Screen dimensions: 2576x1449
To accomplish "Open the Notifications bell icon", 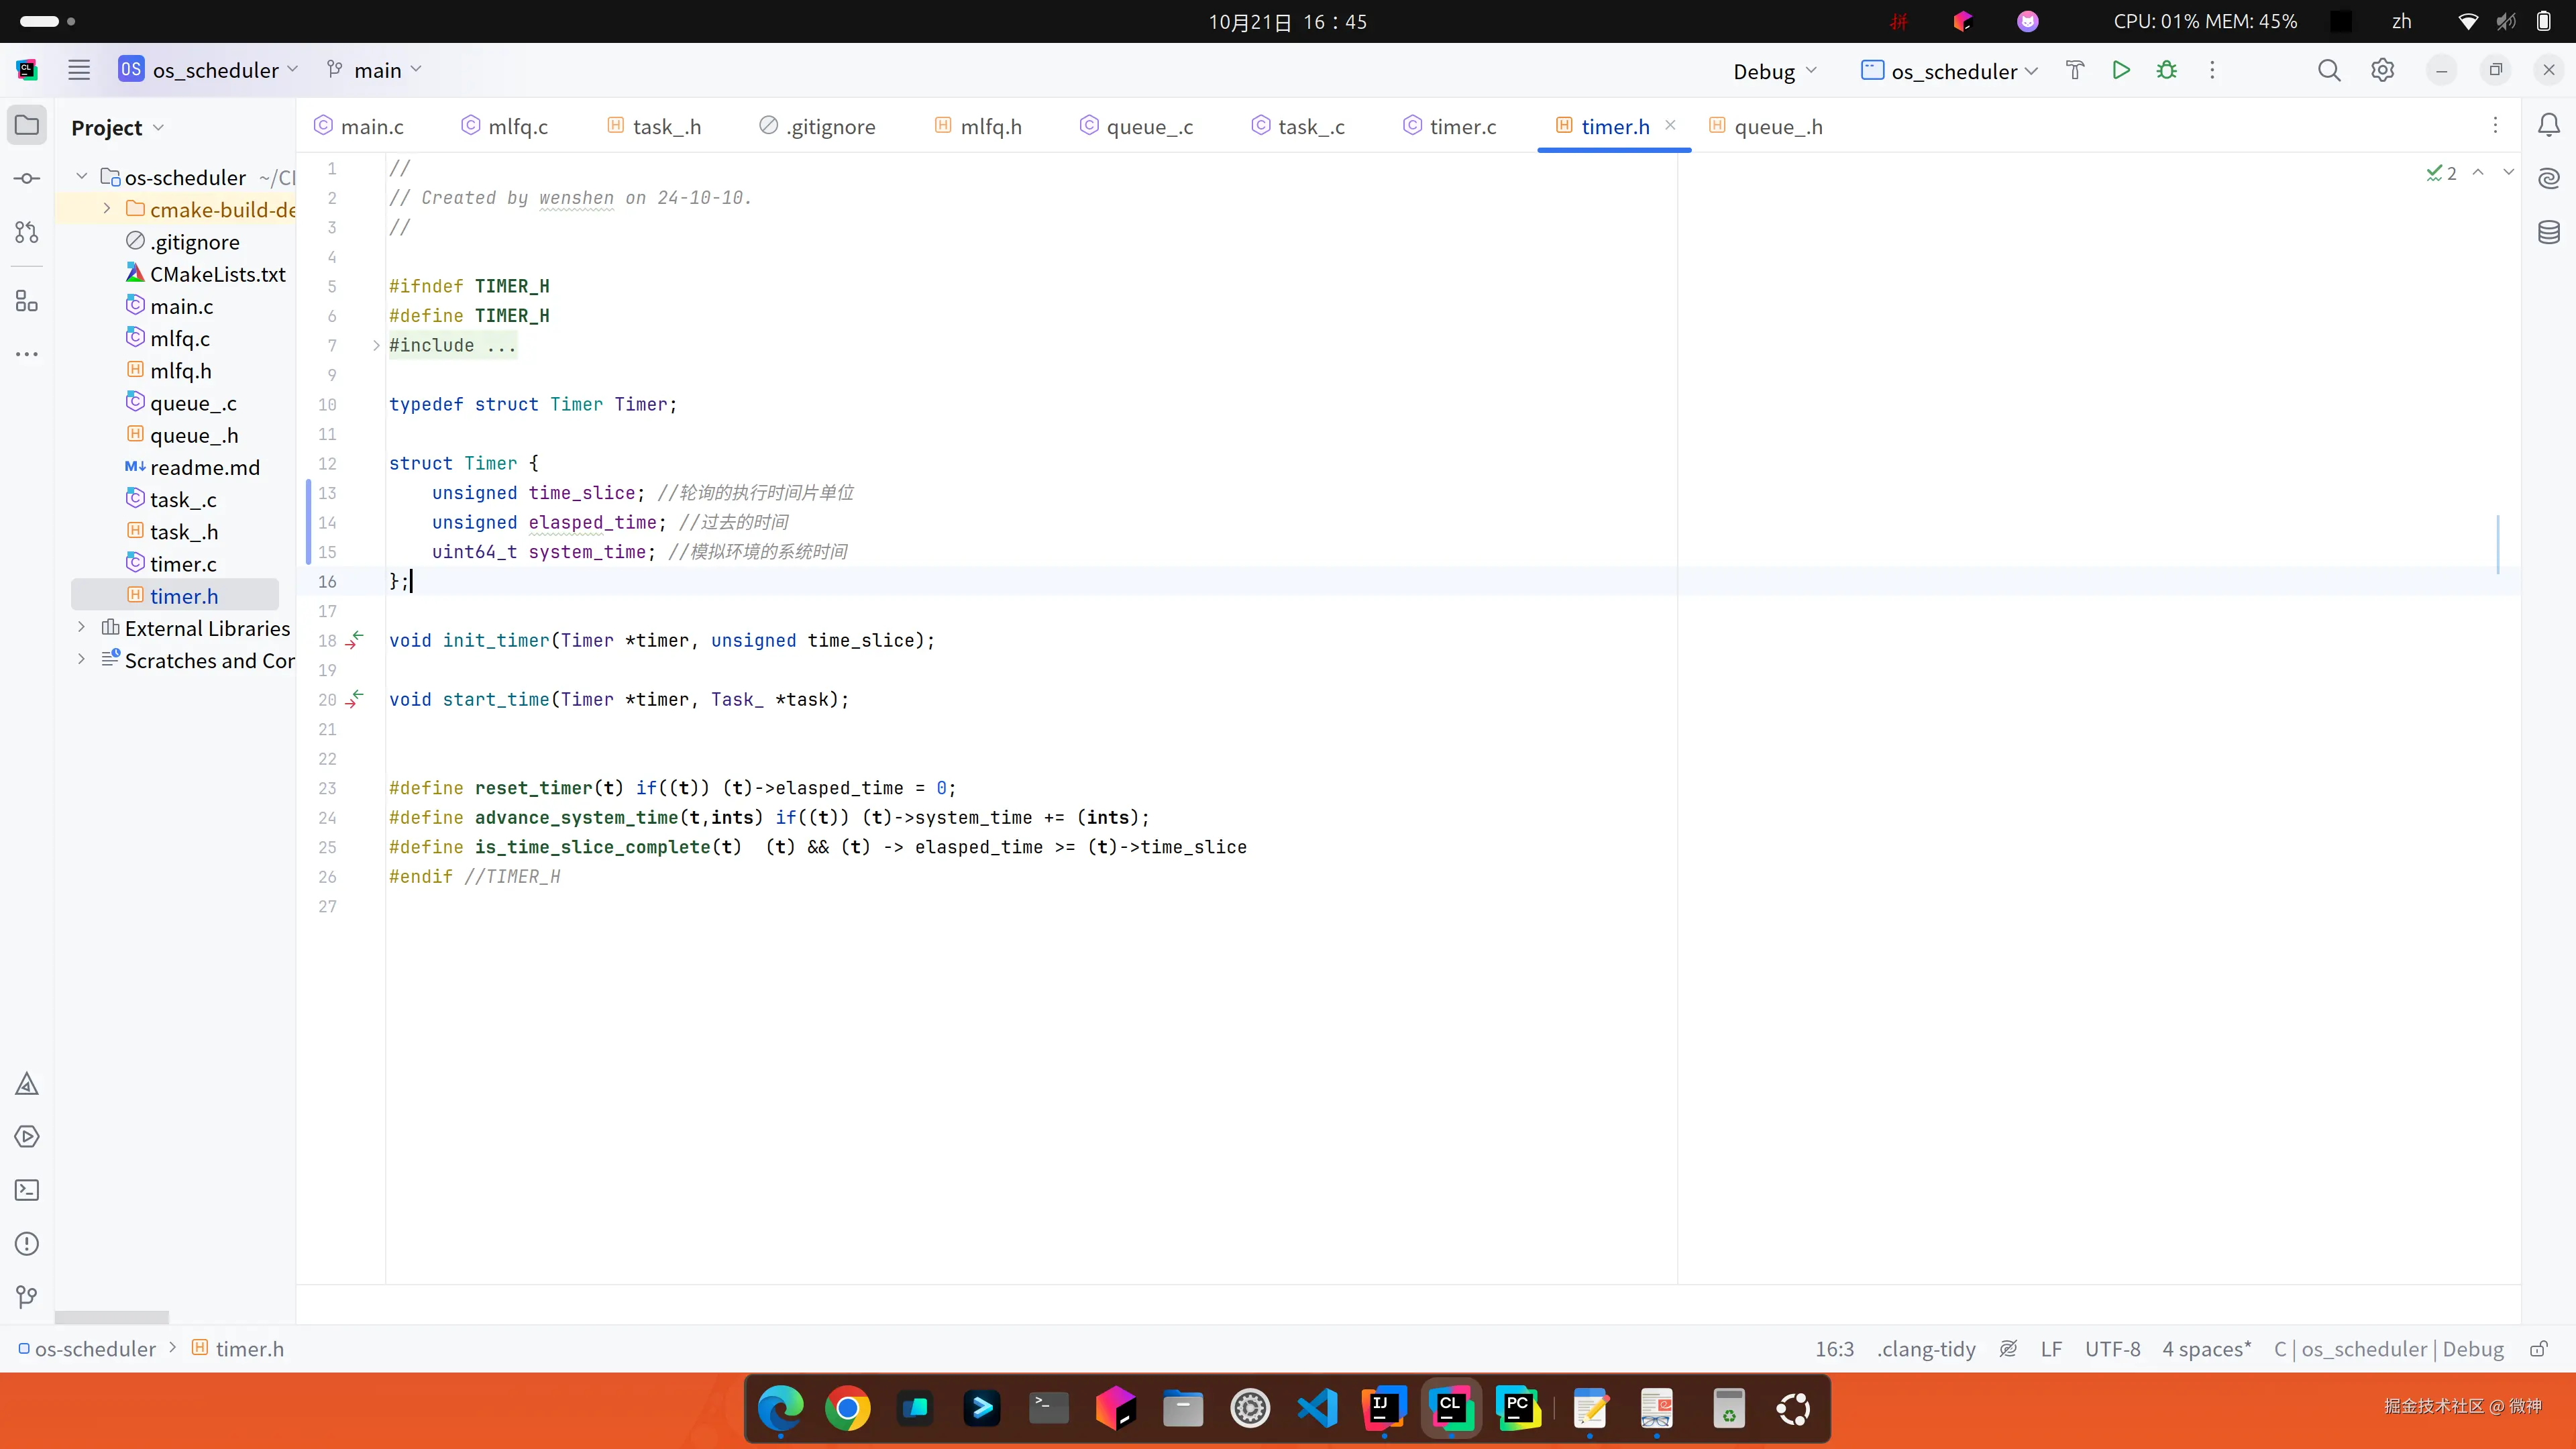I will [2549, 125].
